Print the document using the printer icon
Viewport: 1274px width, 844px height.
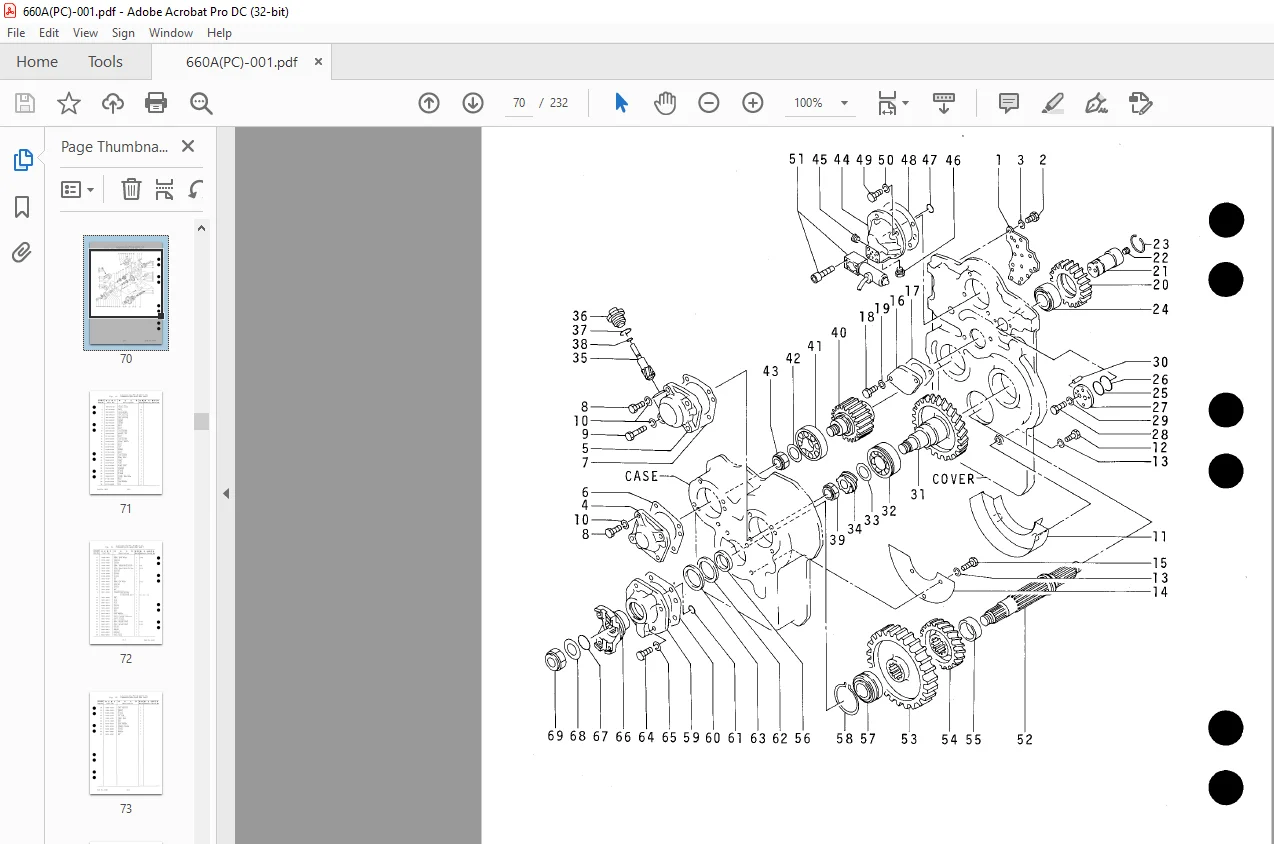coord(156,103)
